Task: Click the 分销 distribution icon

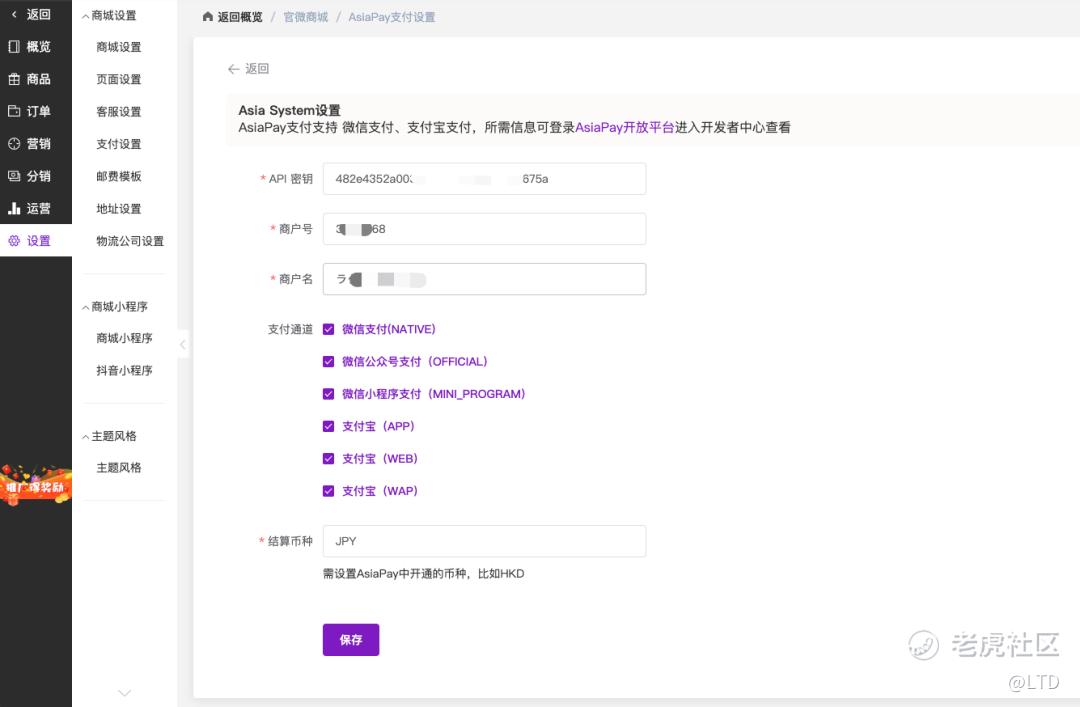Action: coord(14,176)
